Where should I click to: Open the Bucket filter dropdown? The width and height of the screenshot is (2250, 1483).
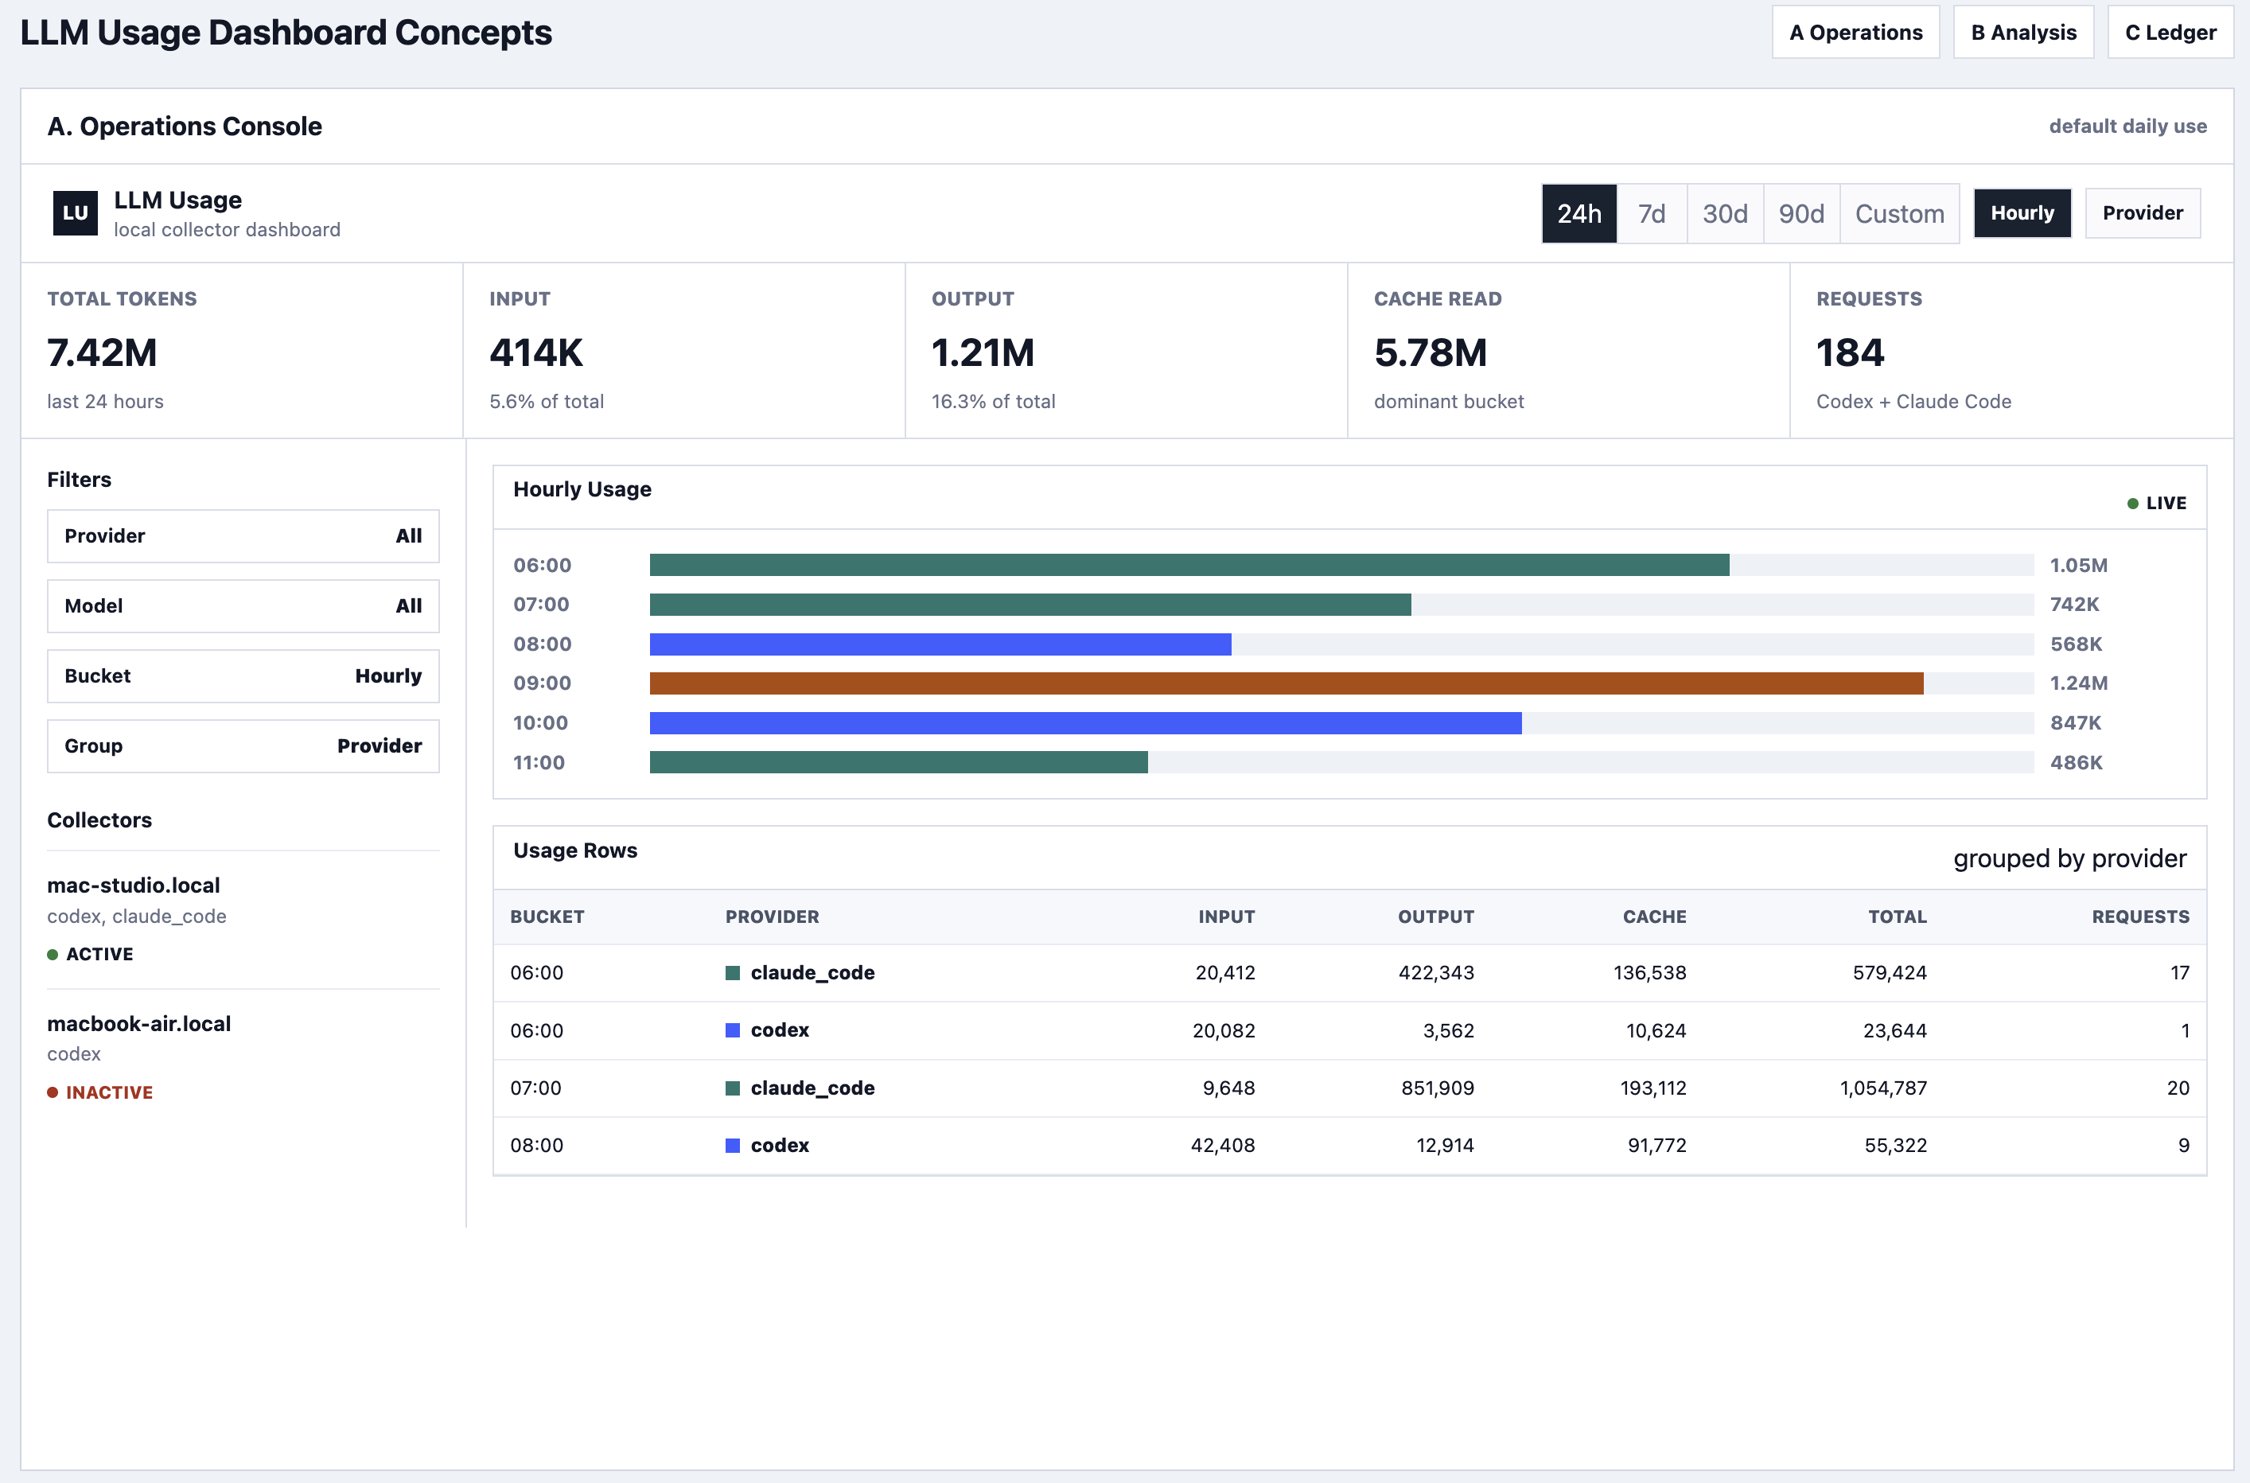[x=243, y=676]
